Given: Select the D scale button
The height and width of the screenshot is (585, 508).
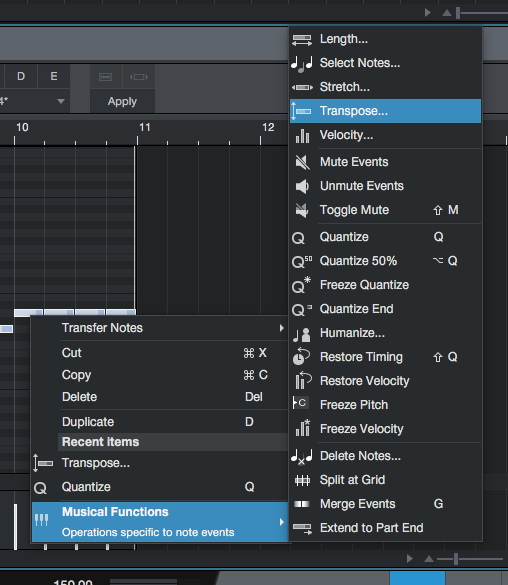Looking at the screenshot, I should click(21, 76).
